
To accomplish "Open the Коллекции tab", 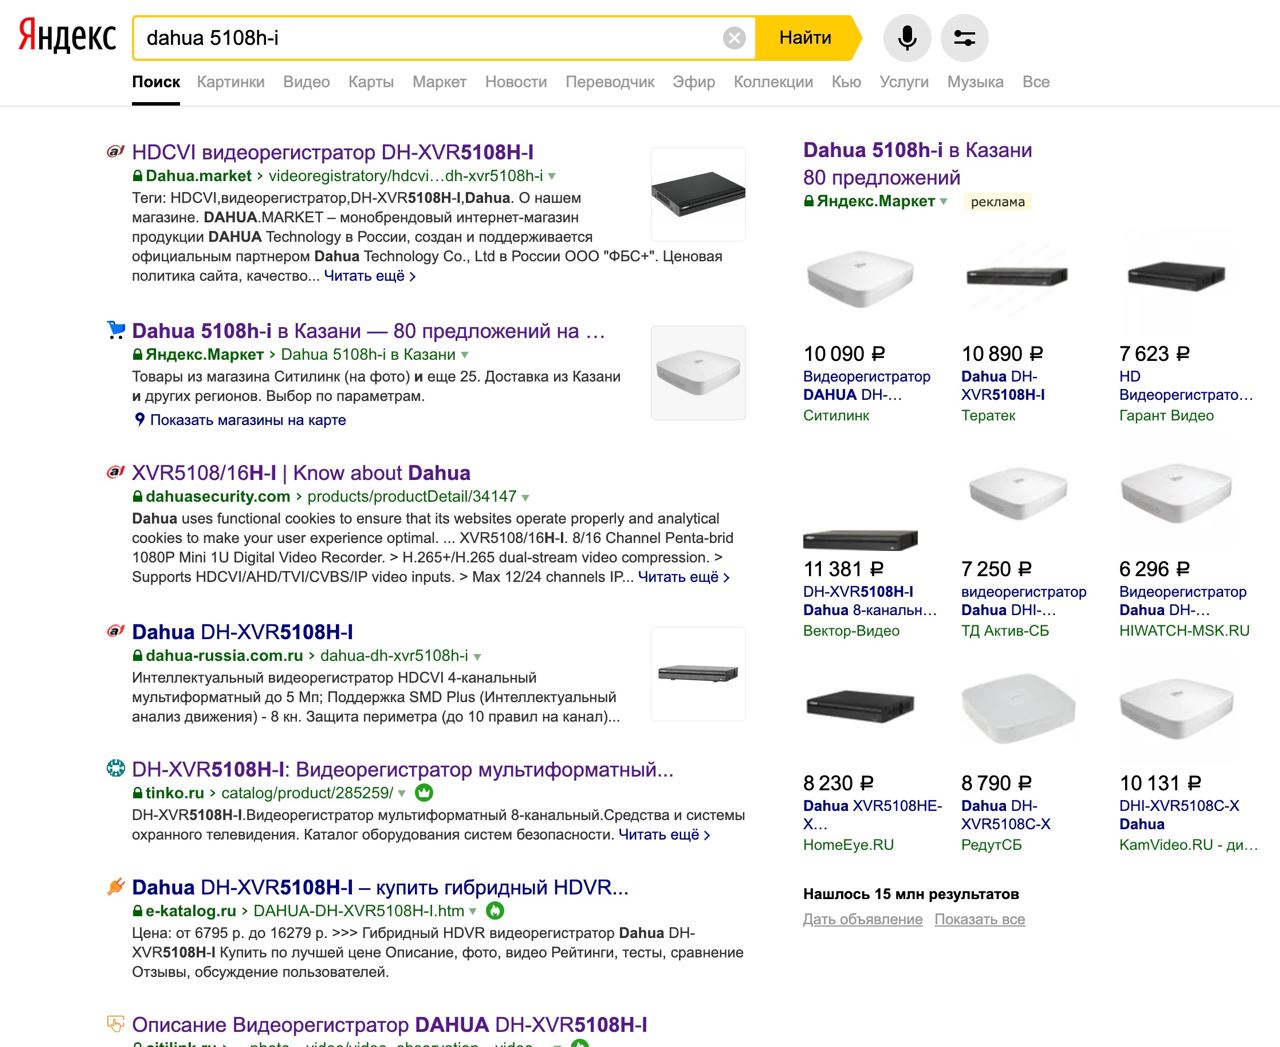I will (773, 82).
